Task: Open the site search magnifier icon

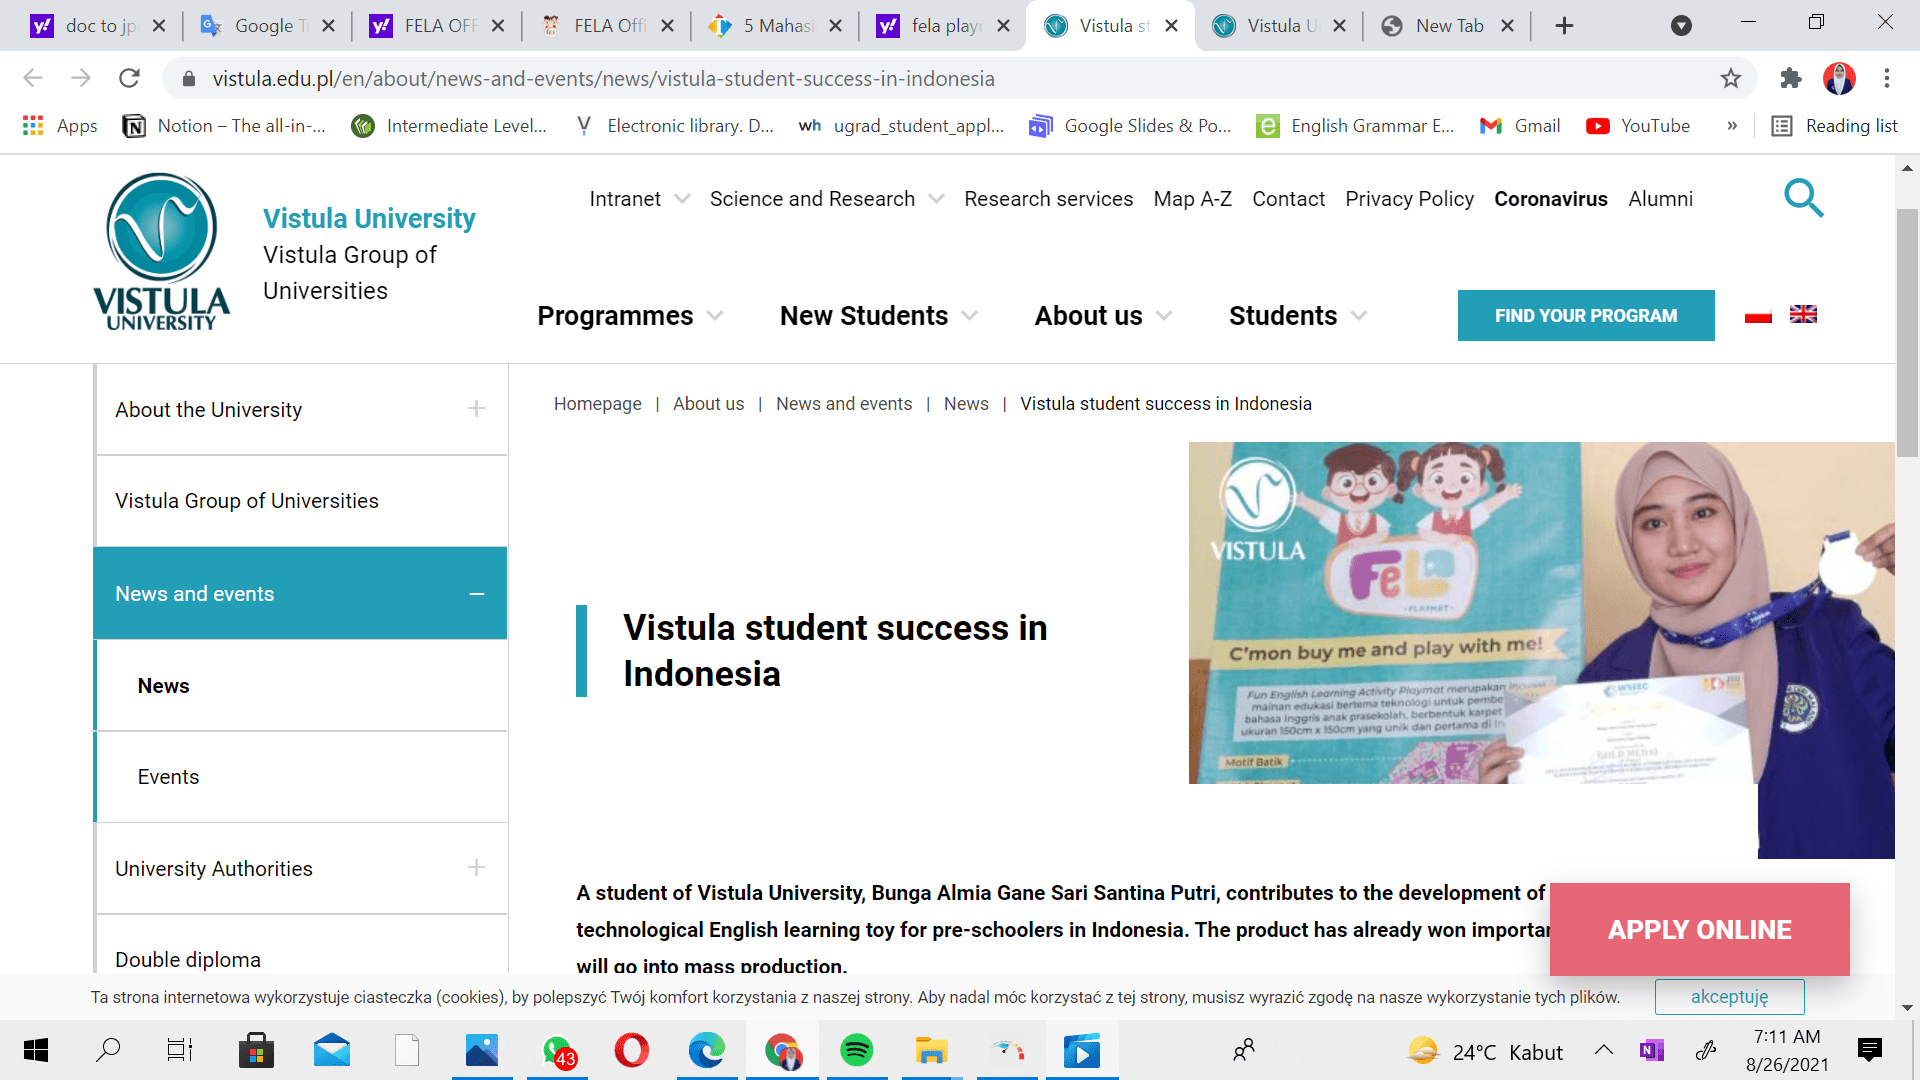Action: tap(1804, 198)
